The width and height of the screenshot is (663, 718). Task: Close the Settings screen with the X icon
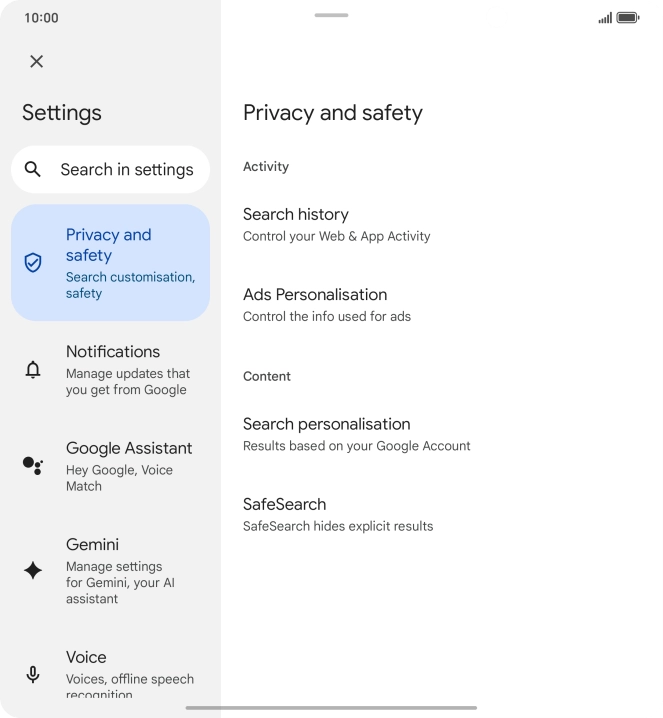[37, 61]
